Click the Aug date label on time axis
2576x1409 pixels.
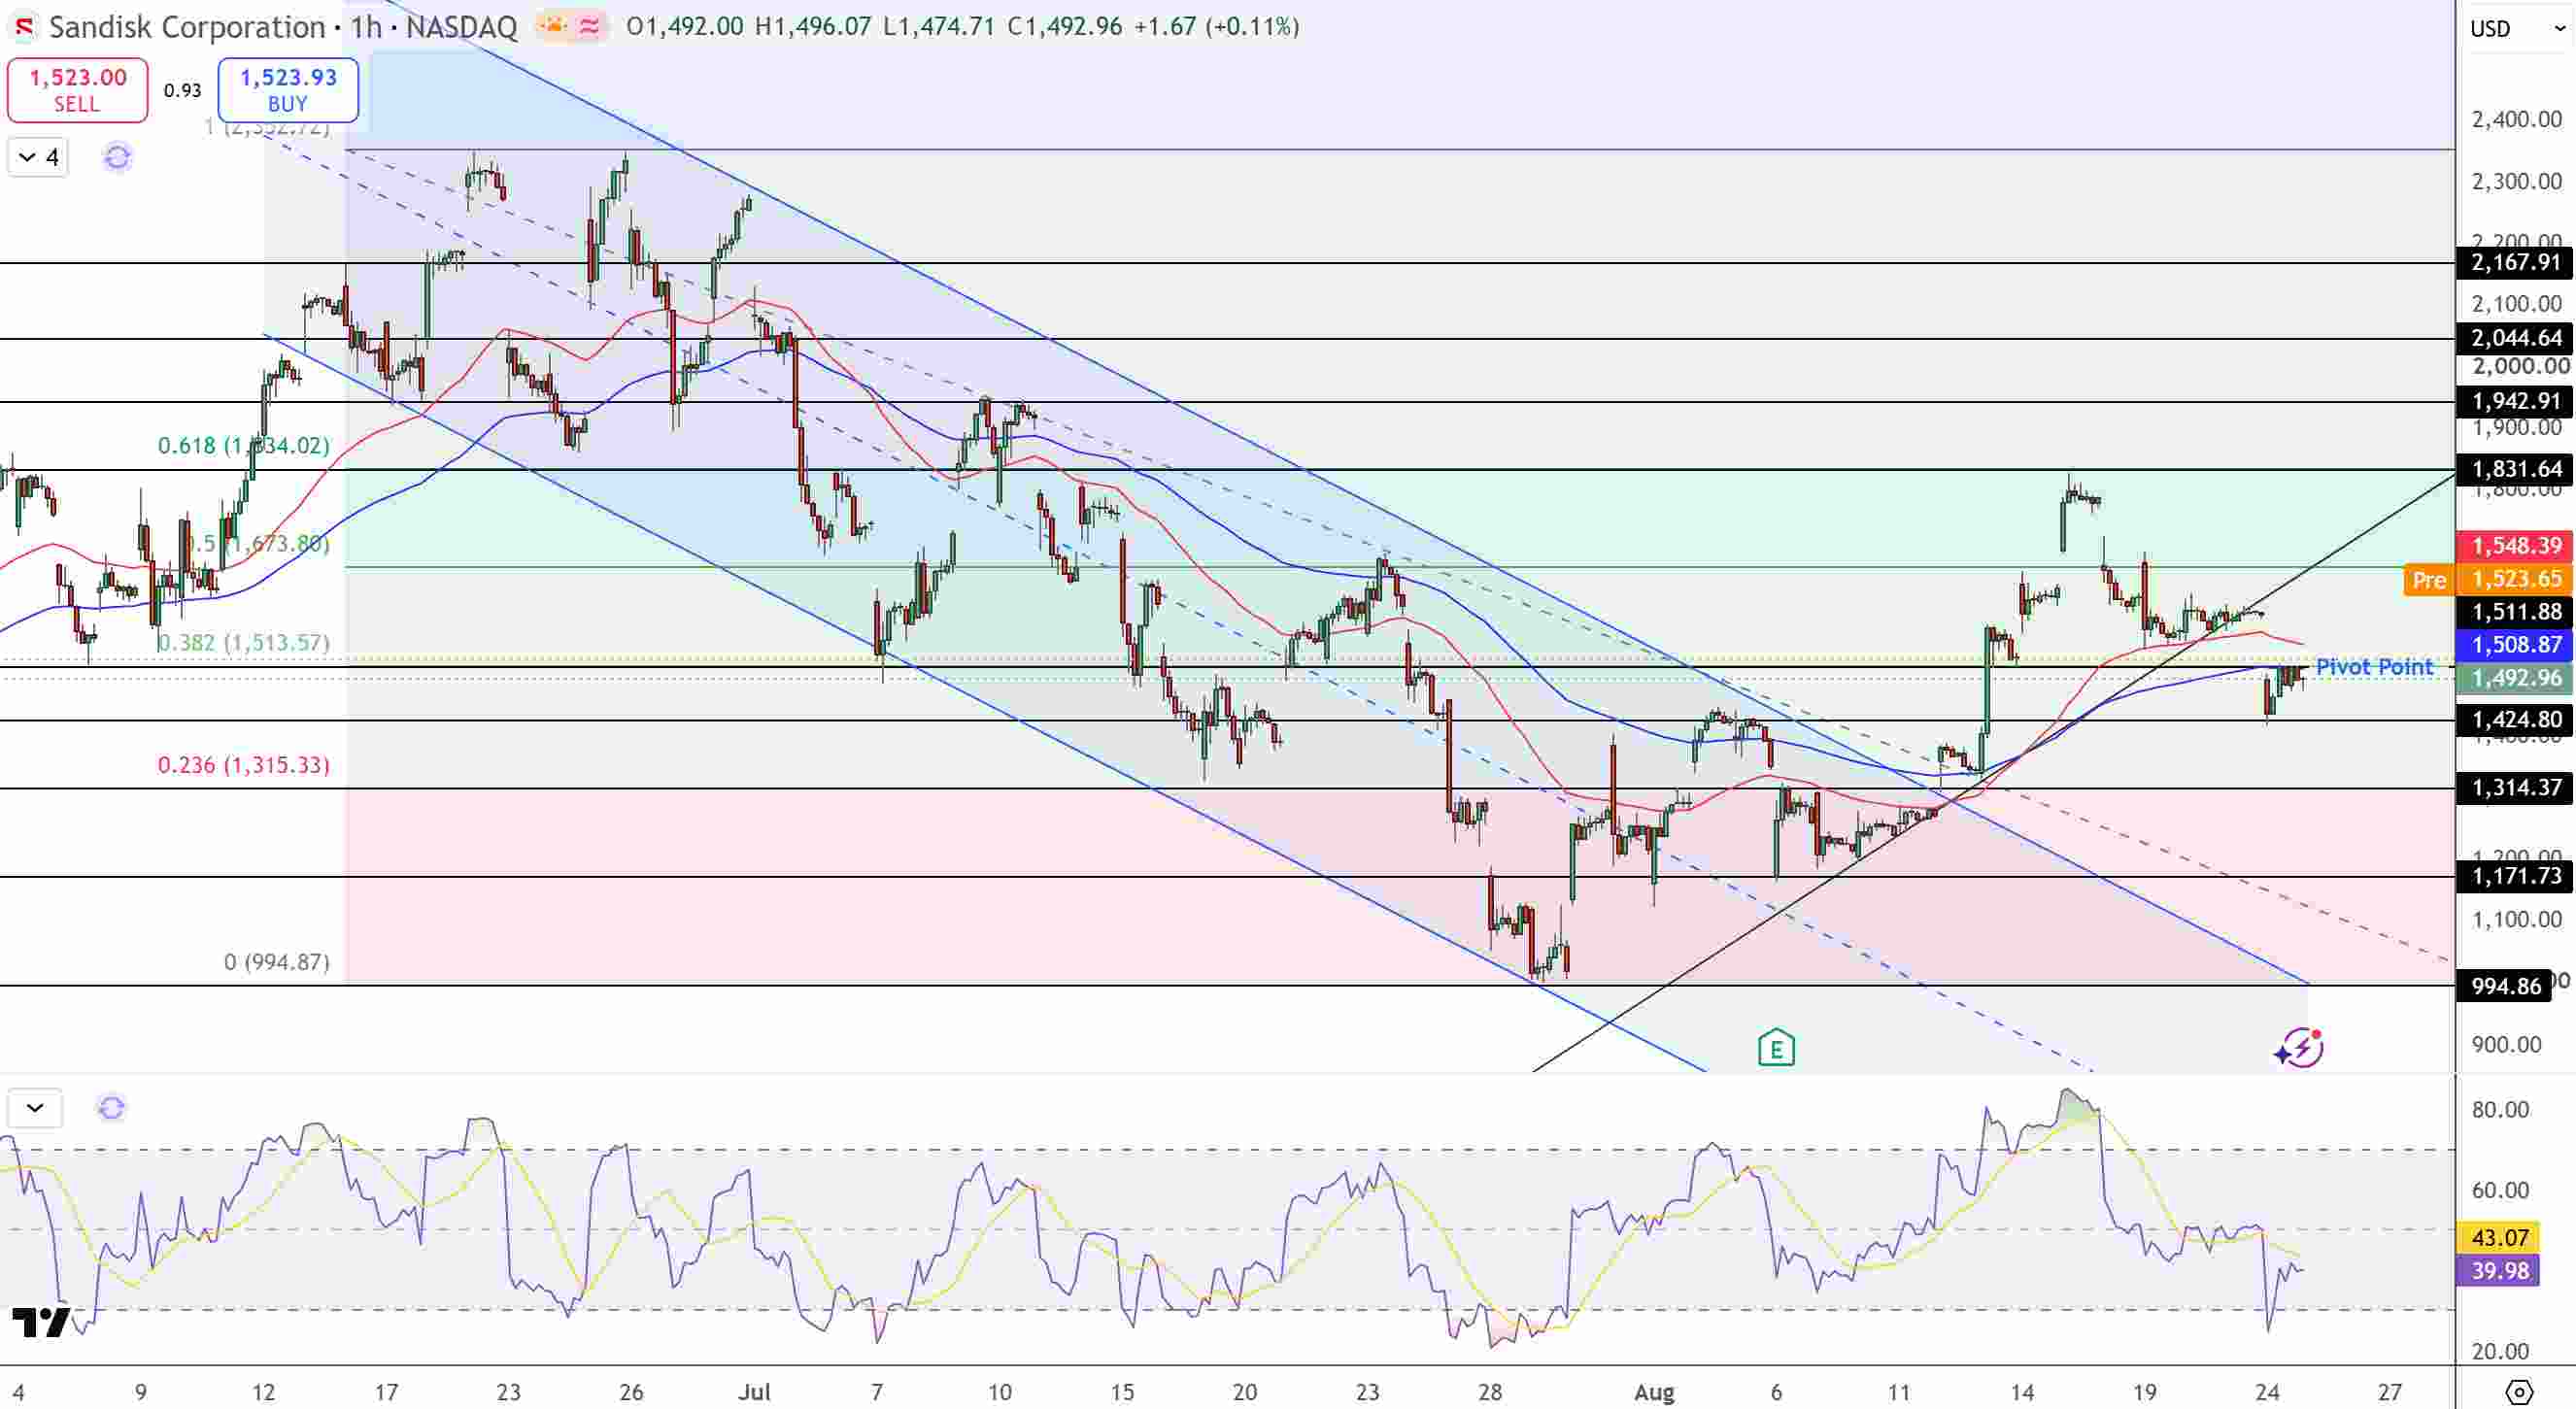click(x=1653, y=1392)
